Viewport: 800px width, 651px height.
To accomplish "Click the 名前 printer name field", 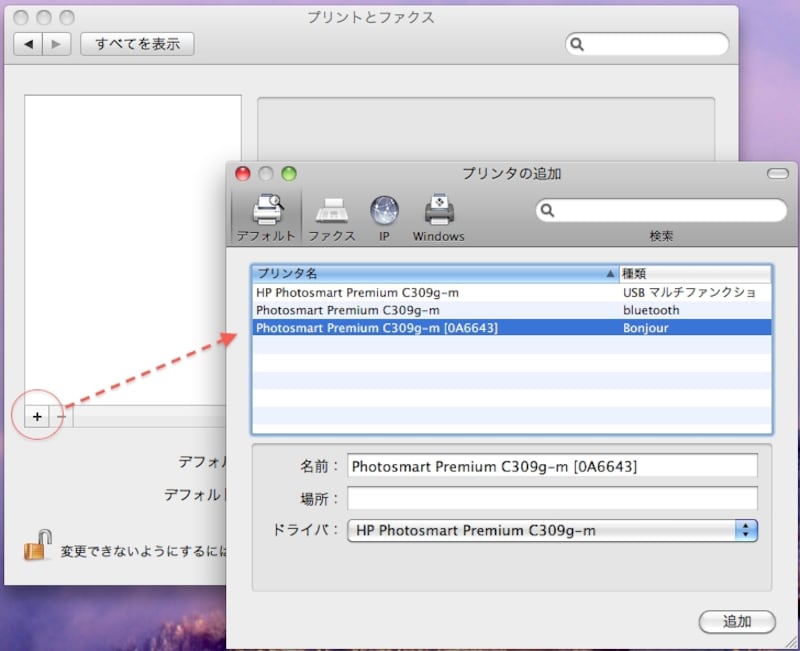I will [x=550, y=465].
